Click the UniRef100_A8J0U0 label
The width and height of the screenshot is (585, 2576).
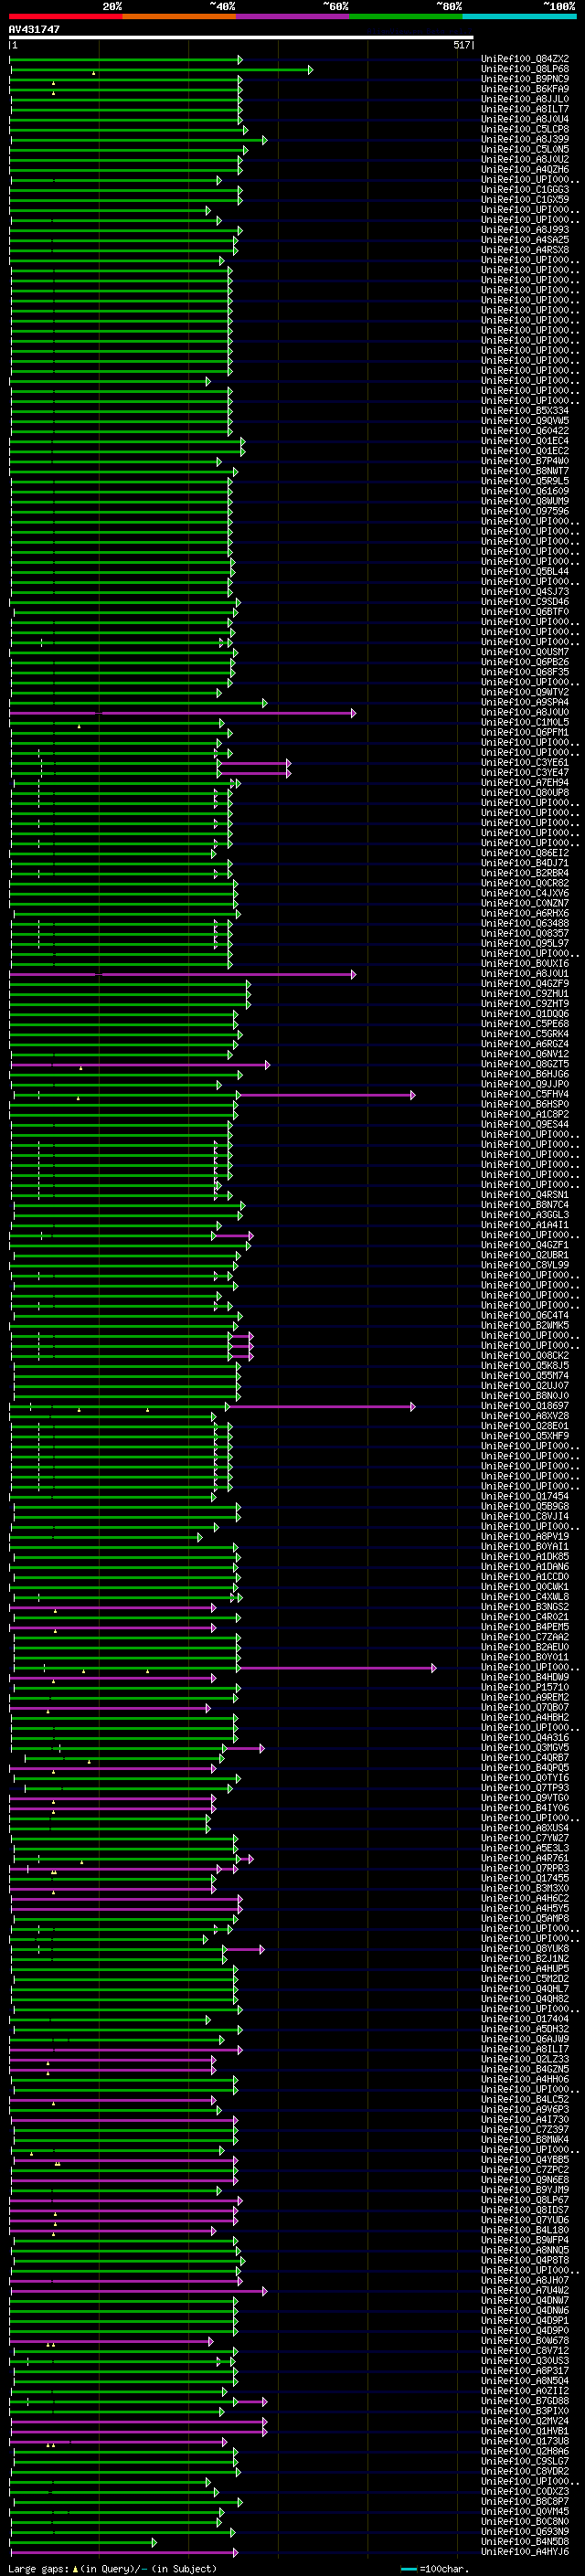tap(525, 713)
